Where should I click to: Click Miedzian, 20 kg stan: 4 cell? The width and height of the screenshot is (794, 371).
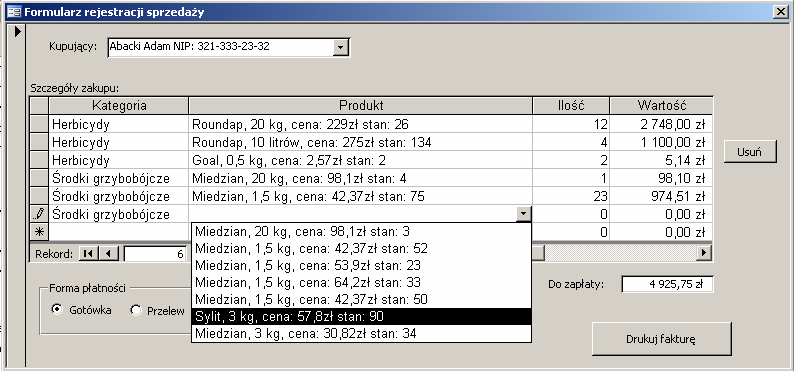pos(361,178)
